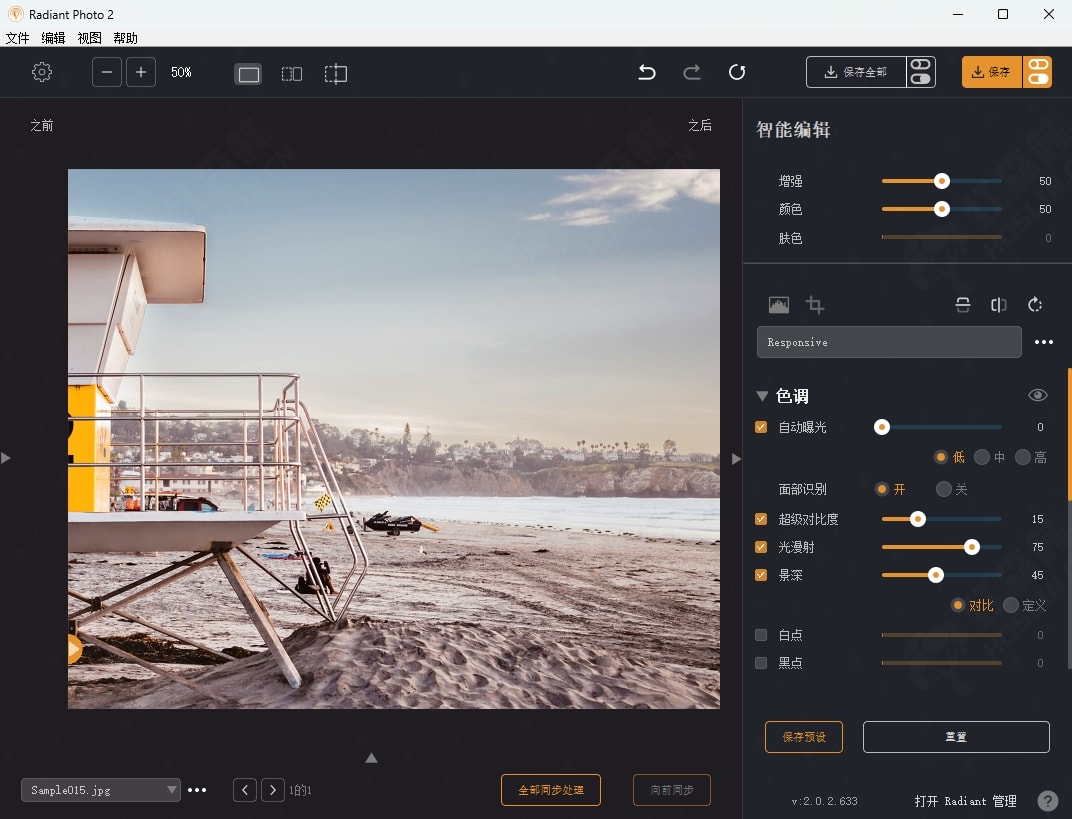
Task: Open the Sample015.jpg file dropdown
Action: (101, 790)
